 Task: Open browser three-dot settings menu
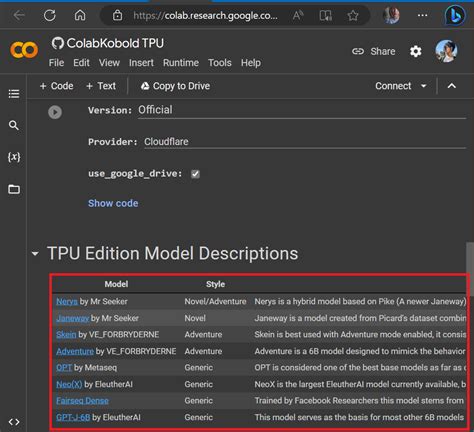tap(422, 15)
